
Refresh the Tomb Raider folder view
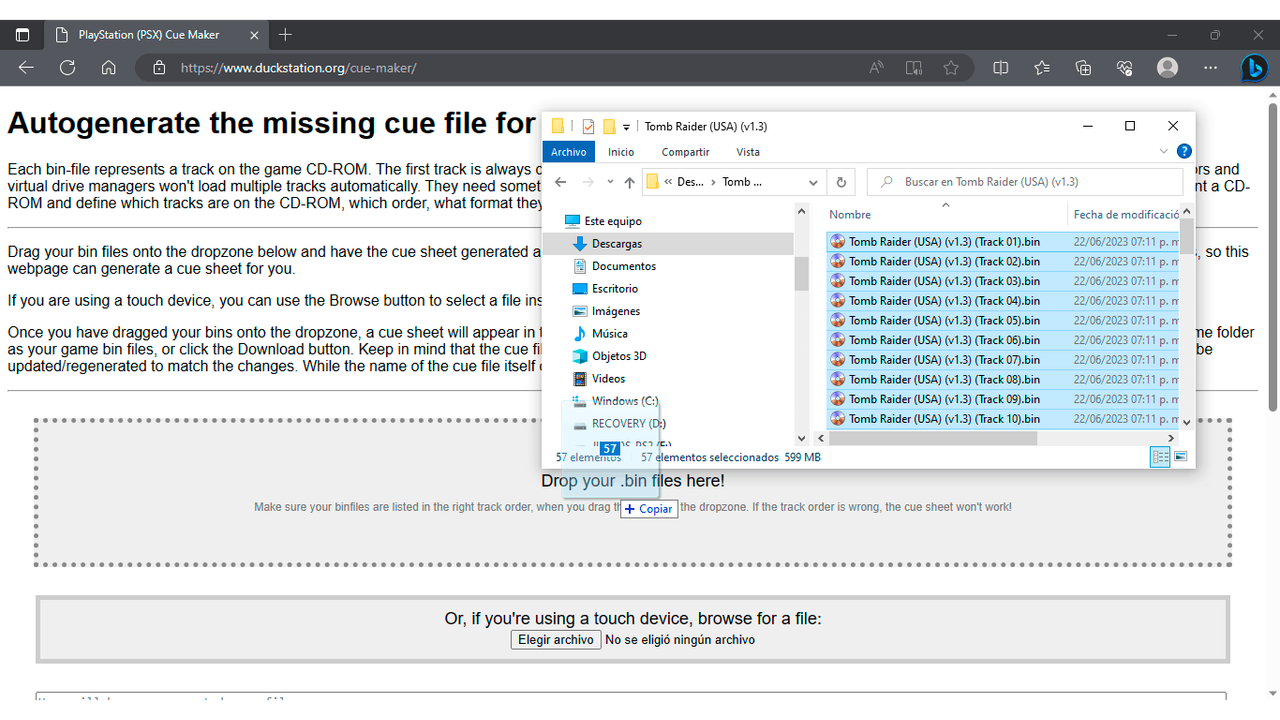point(841,182)
